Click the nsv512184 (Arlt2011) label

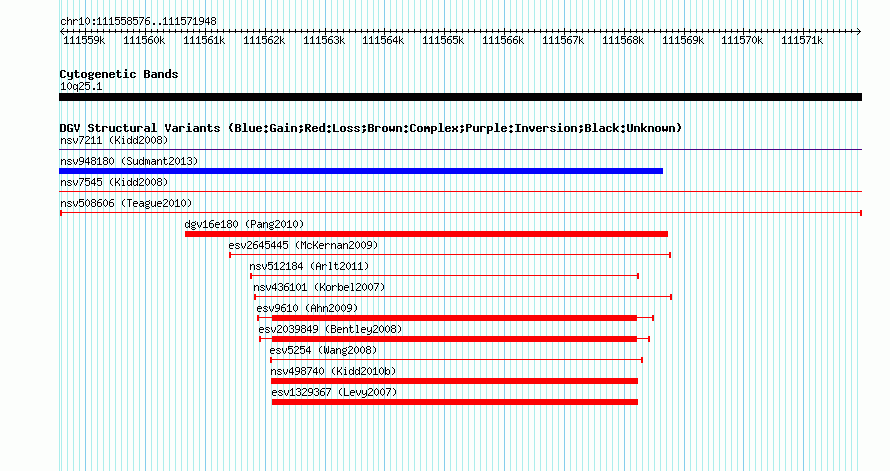(x=309, y=266)
